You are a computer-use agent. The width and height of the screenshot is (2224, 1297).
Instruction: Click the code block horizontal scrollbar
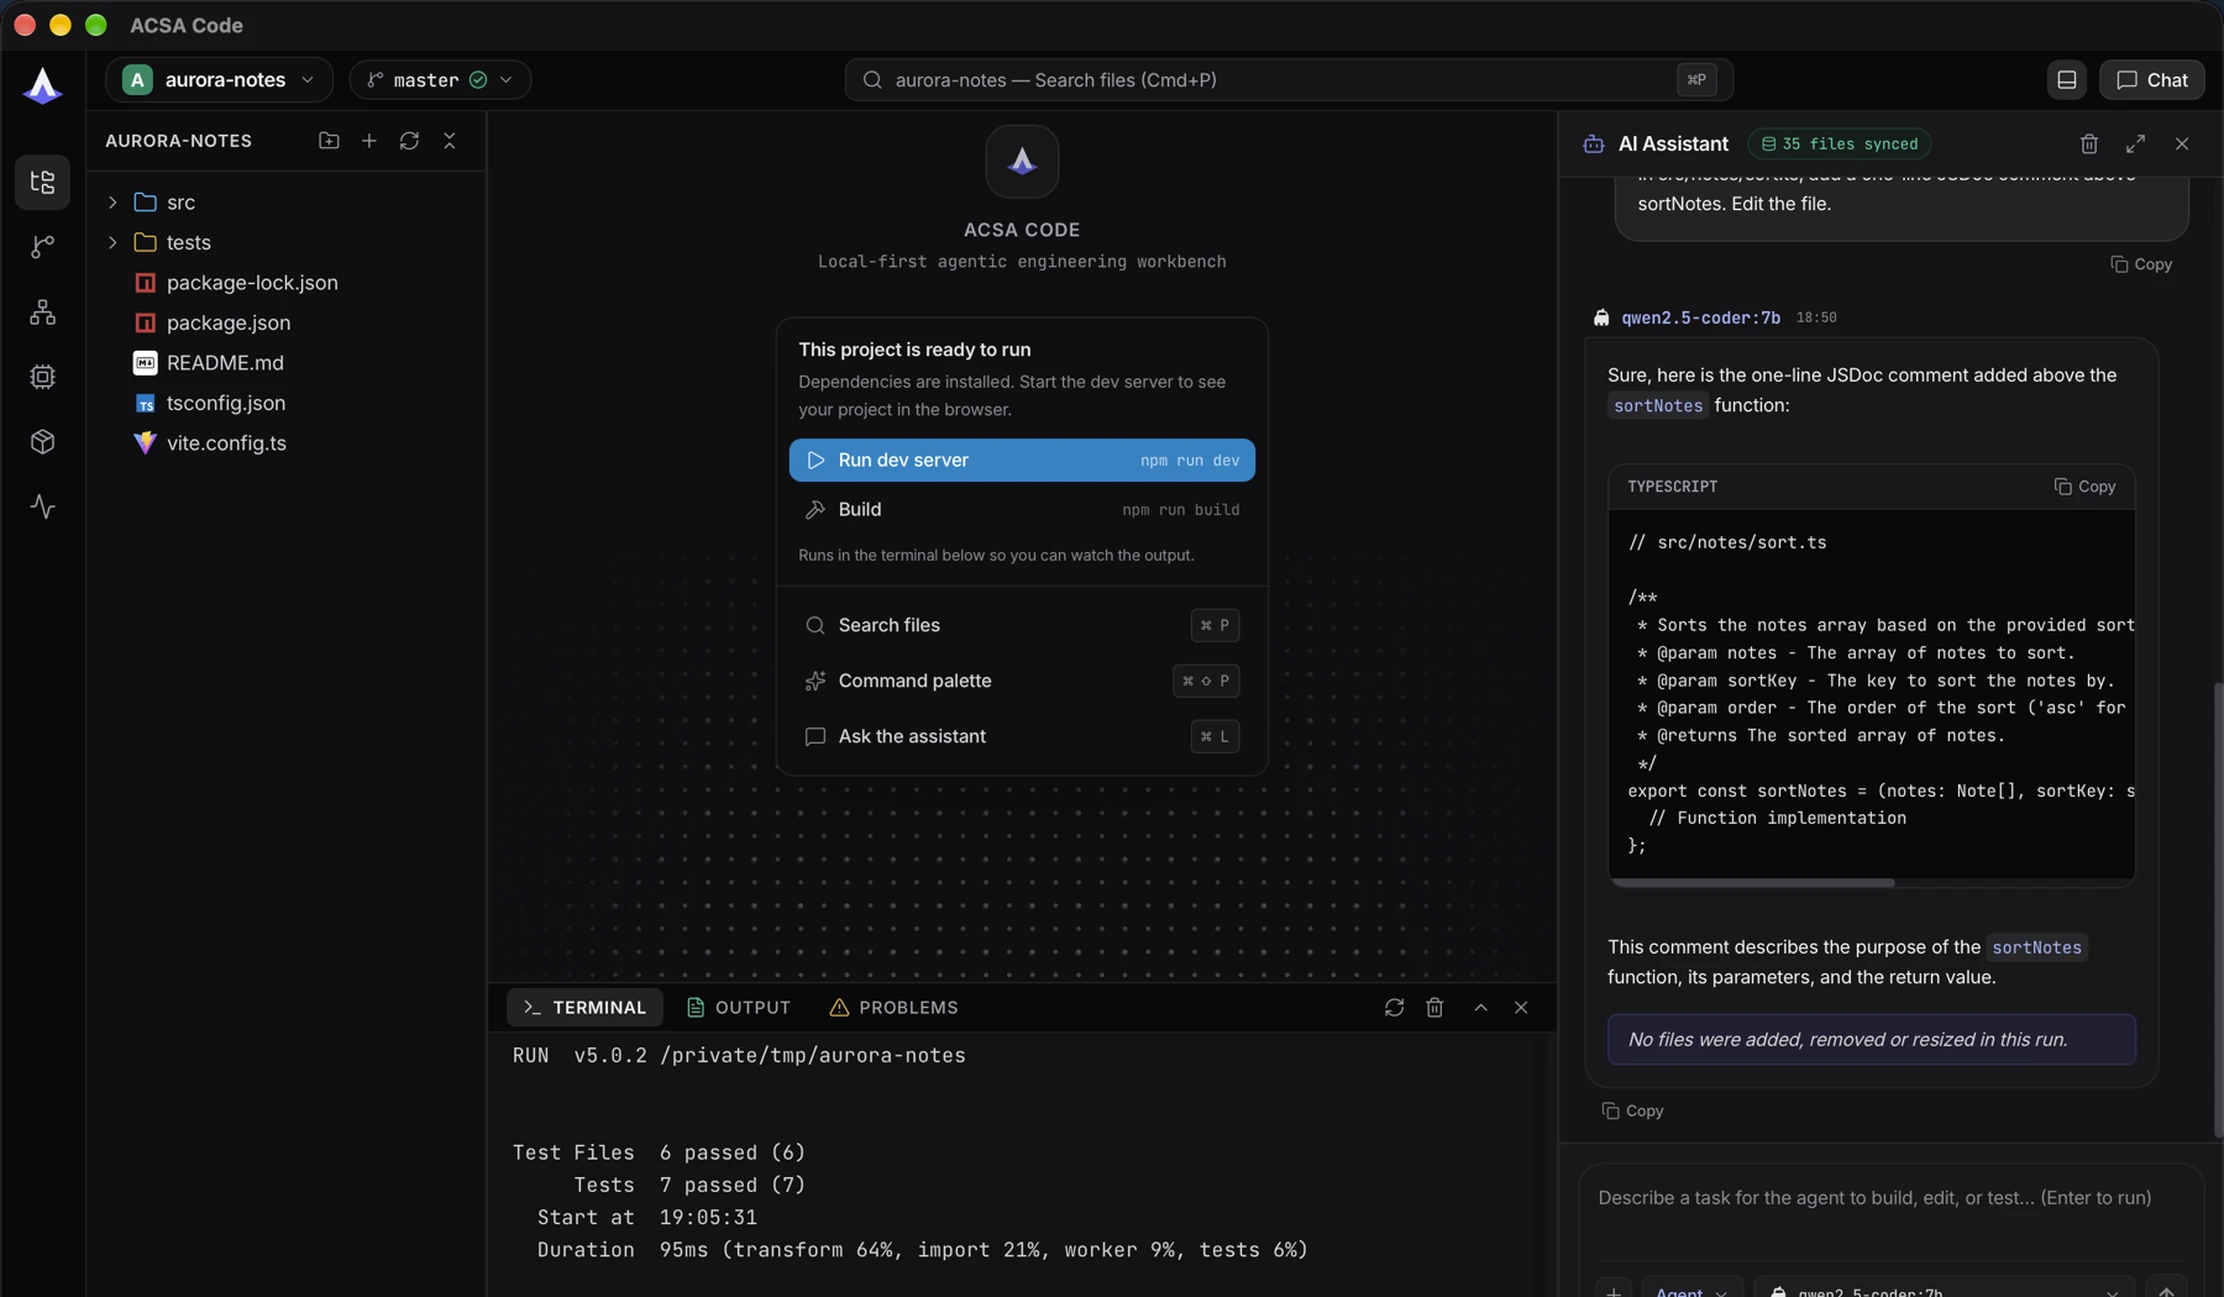coord(1752,882)
